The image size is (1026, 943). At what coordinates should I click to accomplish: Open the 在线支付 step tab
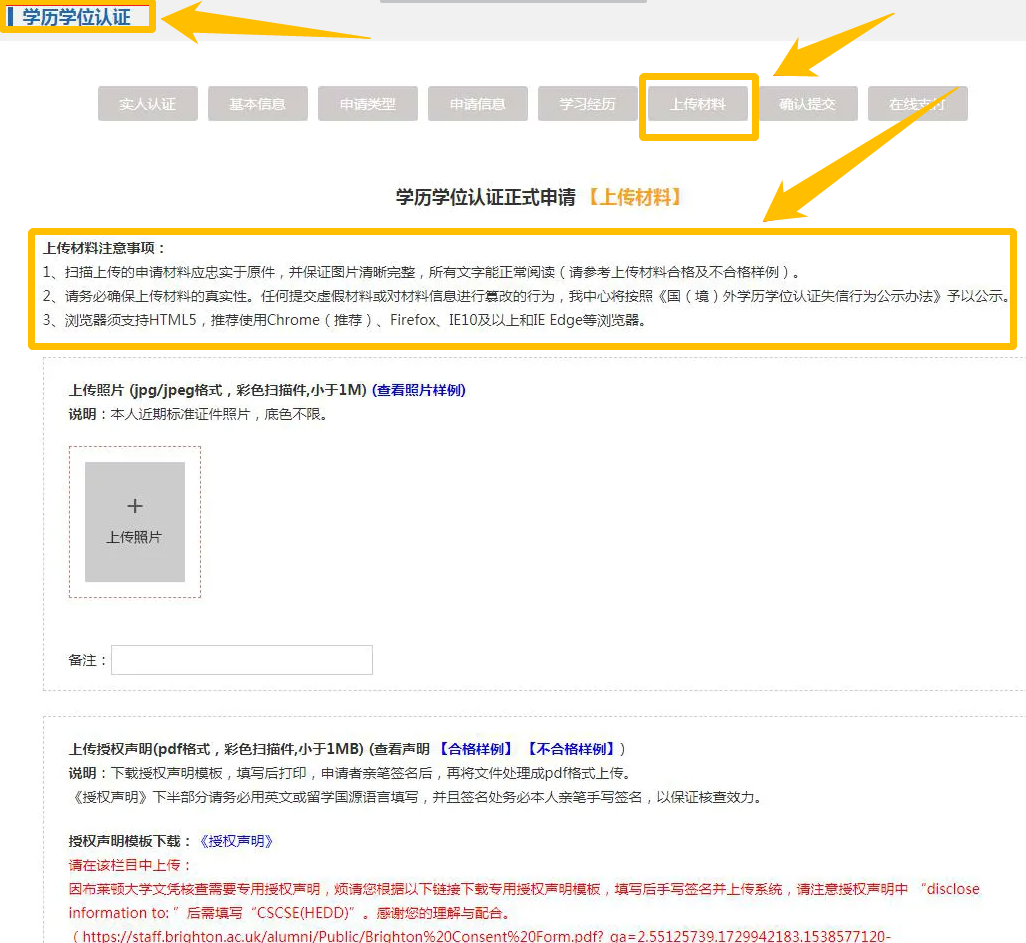pos(918,104)
